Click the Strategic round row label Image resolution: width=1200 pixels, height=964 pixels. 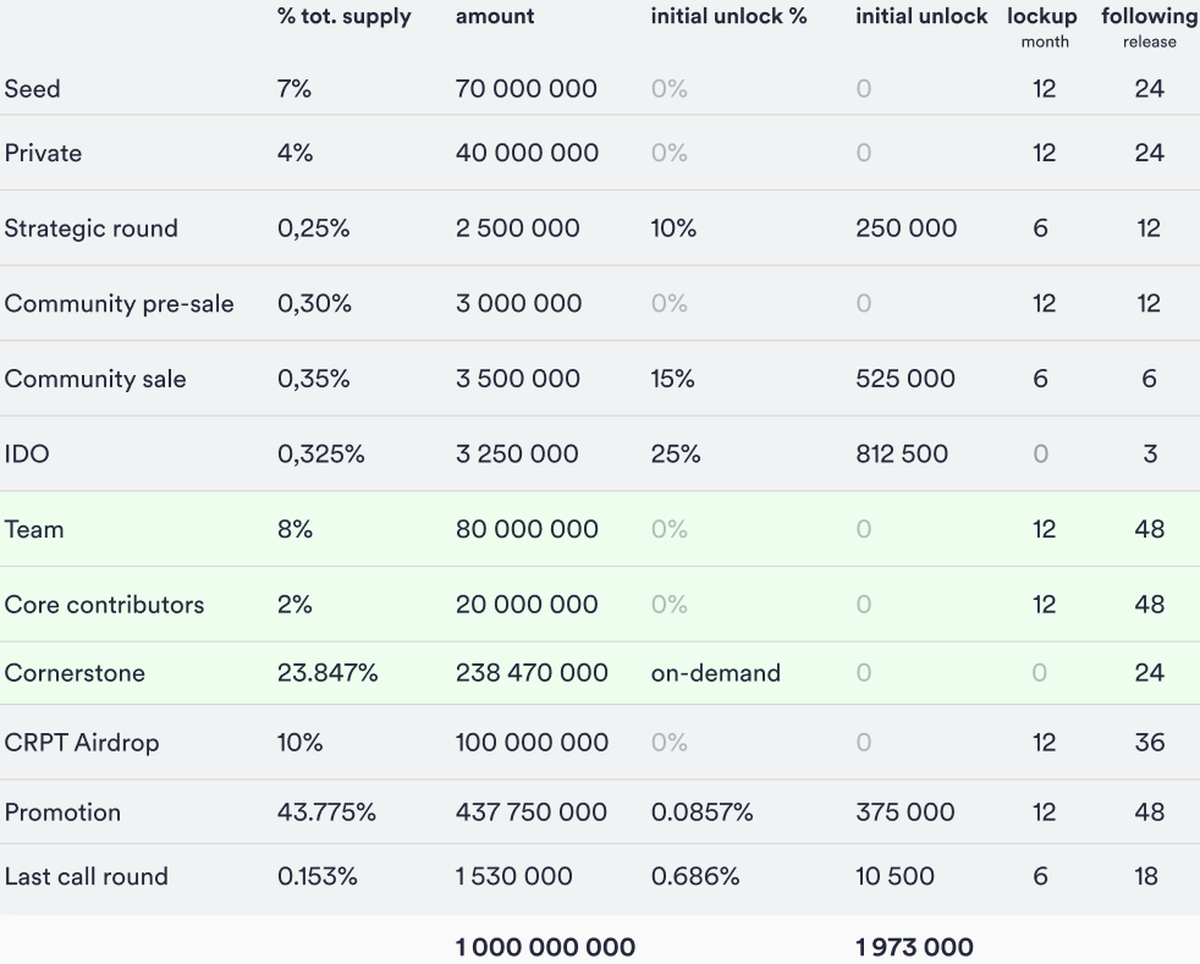pos(91,228)
